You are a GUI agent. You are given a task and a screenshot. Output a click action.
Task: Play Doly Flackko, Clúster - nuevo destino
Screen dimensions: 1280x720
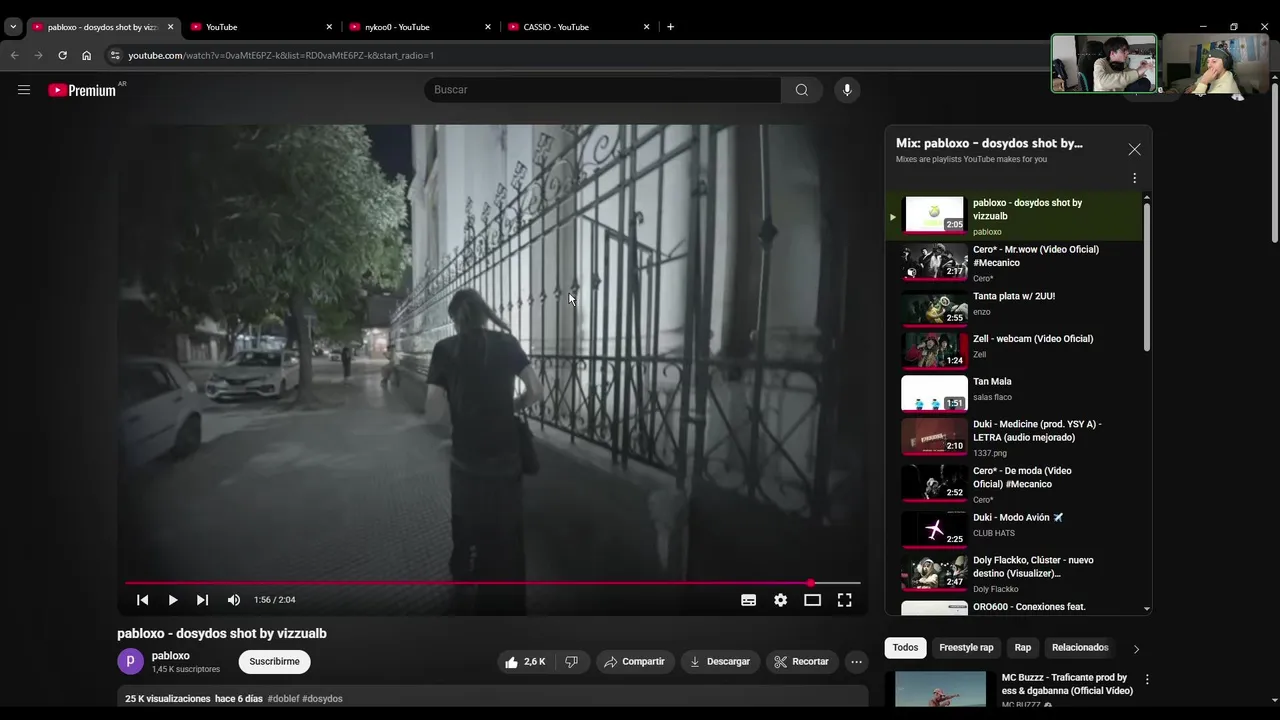point(1015,574)
